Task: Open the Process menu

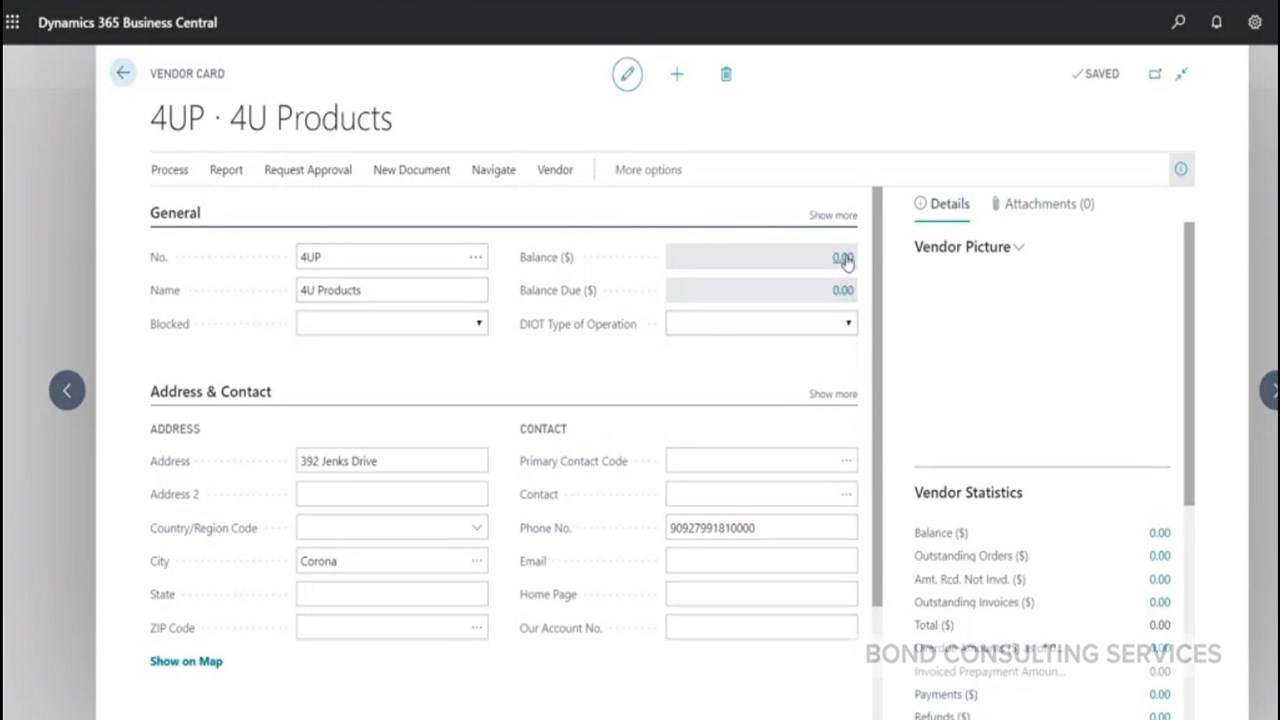Action: tap(169, 170)
